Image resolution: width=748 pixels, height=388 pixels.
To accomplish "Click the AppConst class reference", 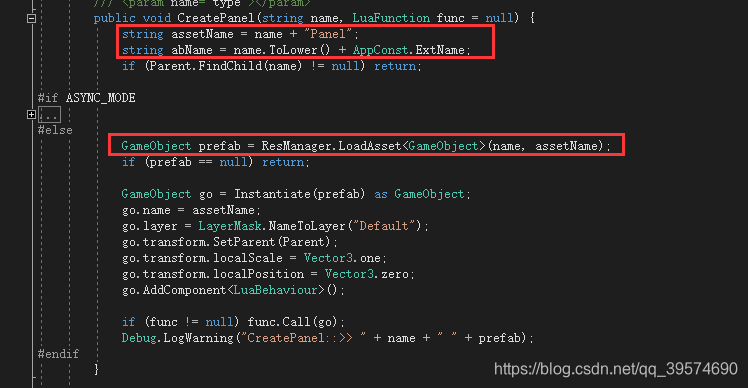I will click(381, 50).
